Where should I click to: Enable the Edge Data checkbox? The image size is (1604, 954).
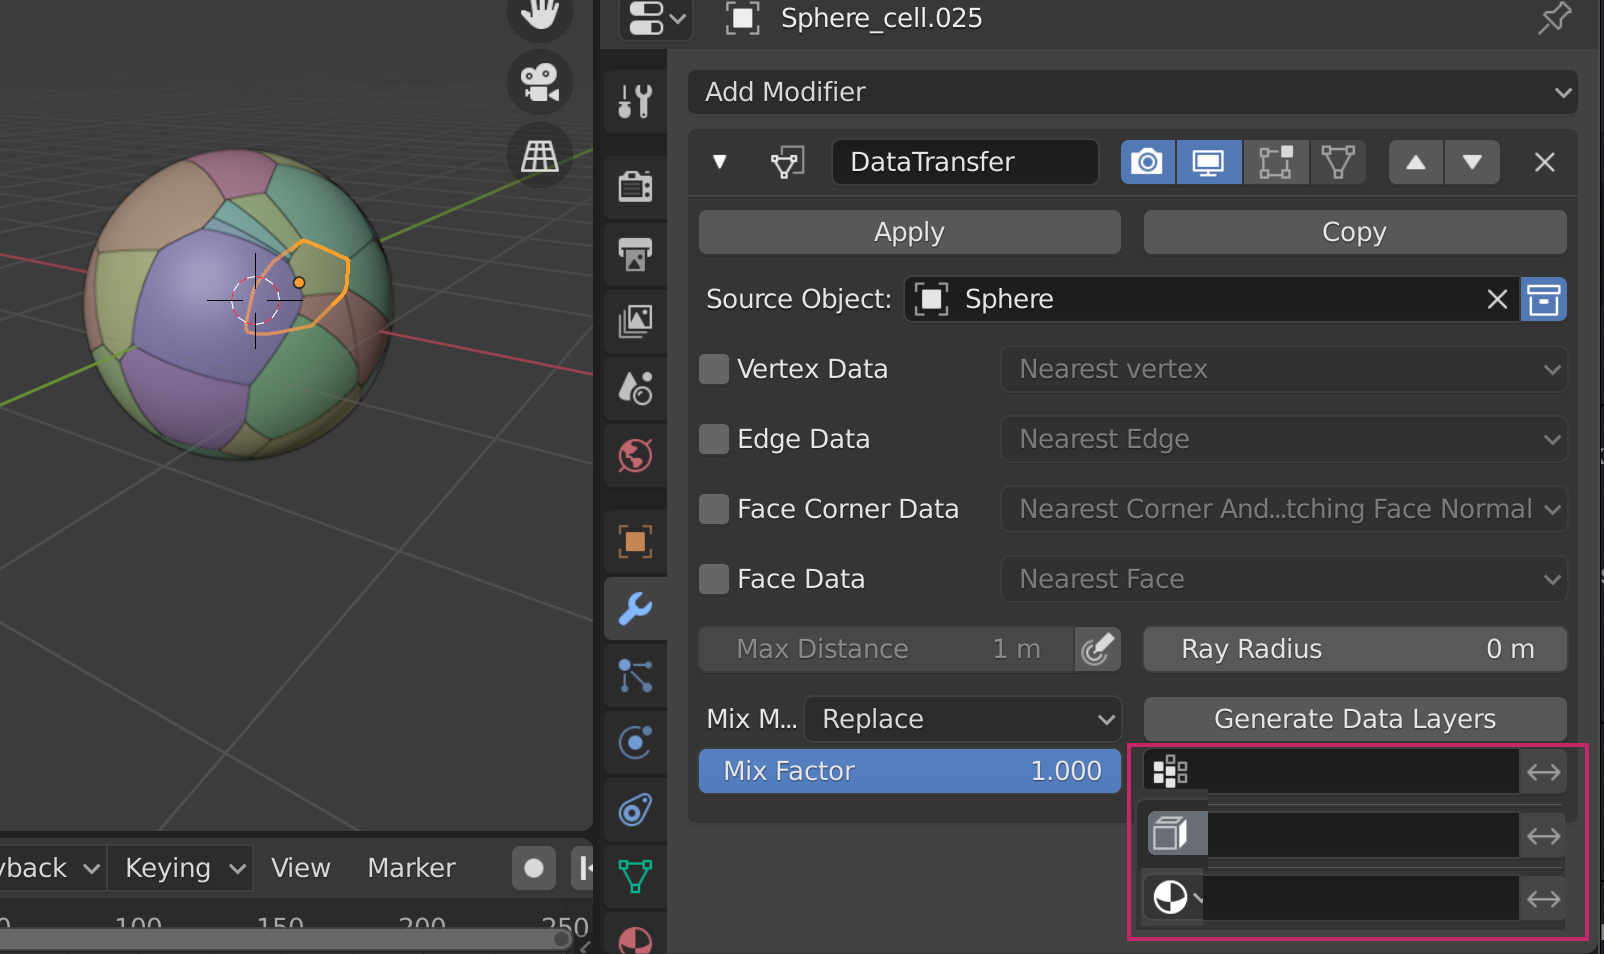point(714,439)
